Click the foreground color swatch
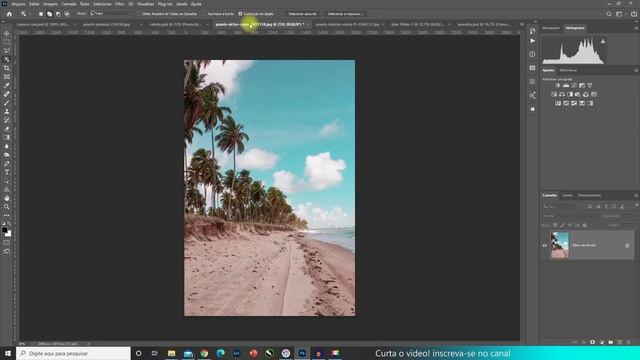 tap(4, 230)
